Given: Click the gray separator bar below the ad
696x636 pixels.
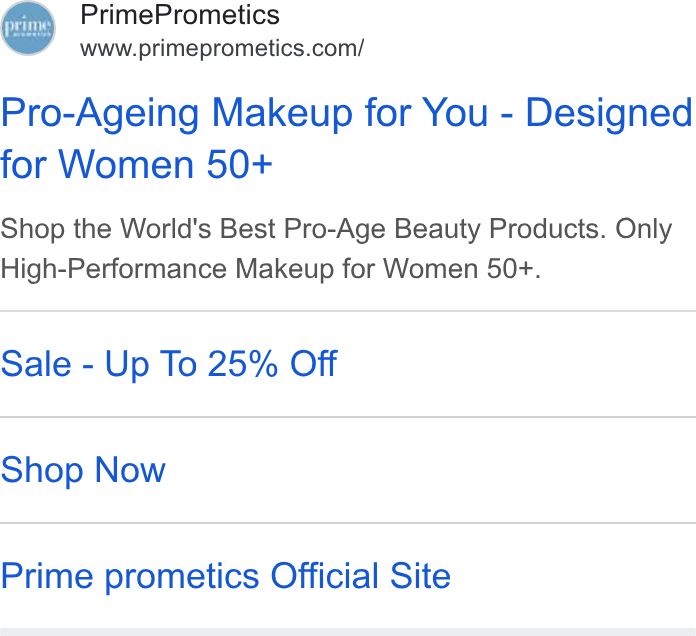Looking at the screenshot, I should click(348, 632).
